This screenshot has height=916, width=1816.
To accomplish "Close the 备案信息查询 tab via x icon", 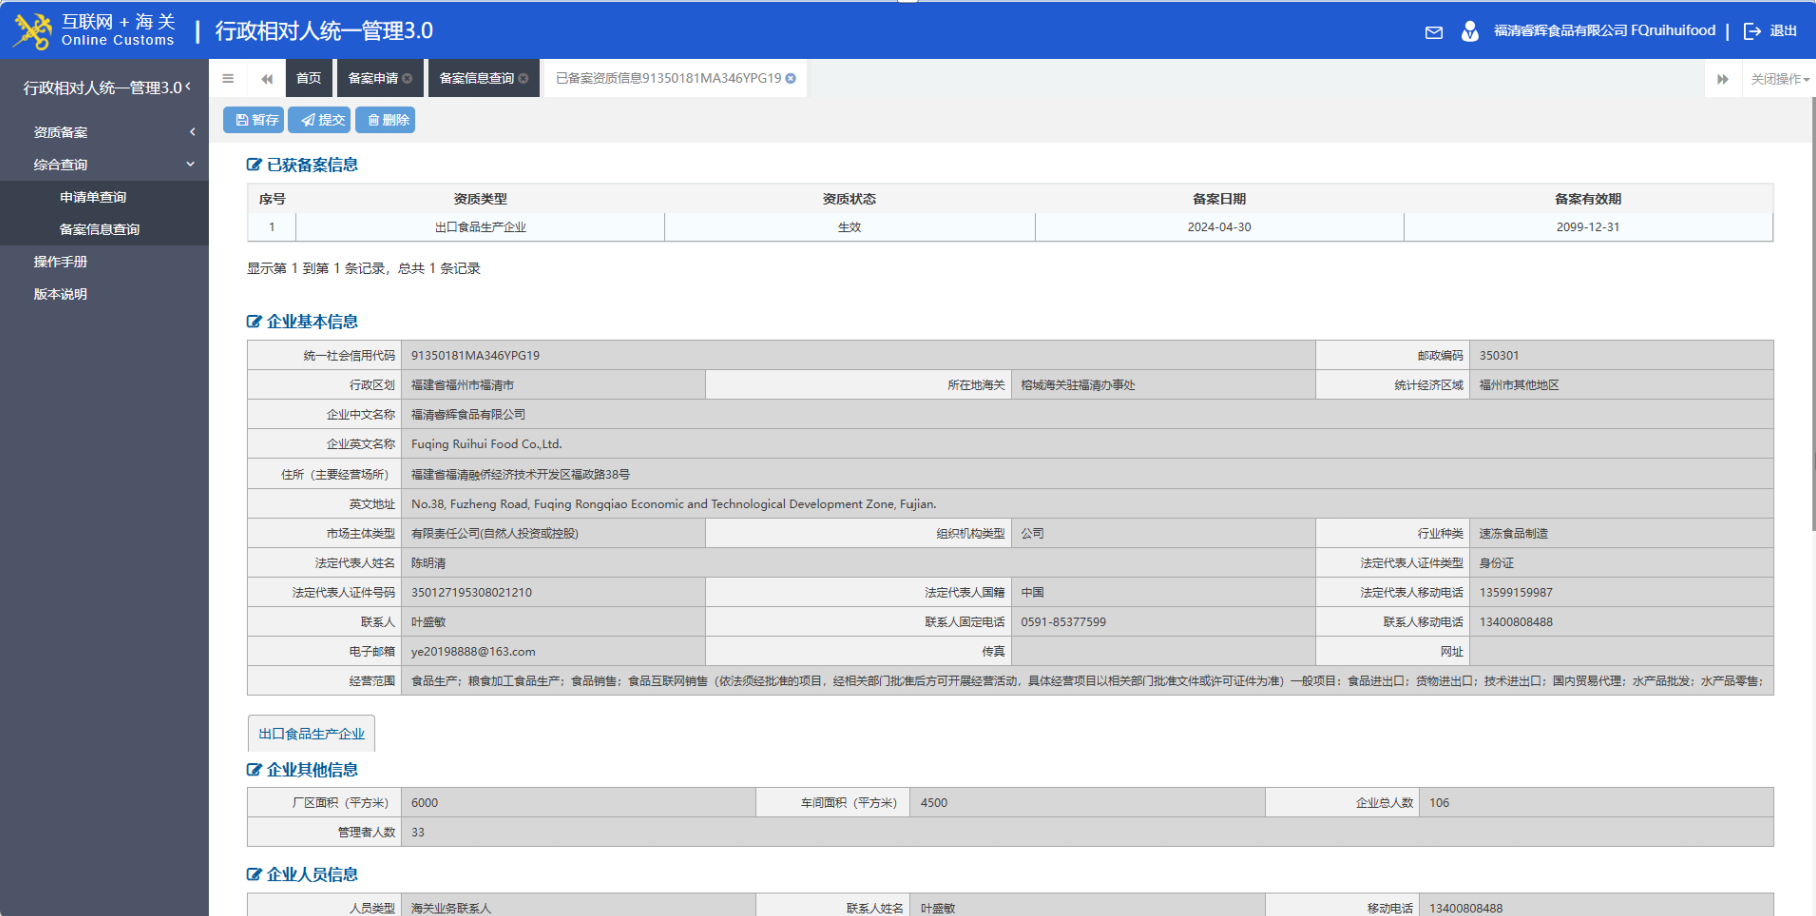I will coord(523,78).
